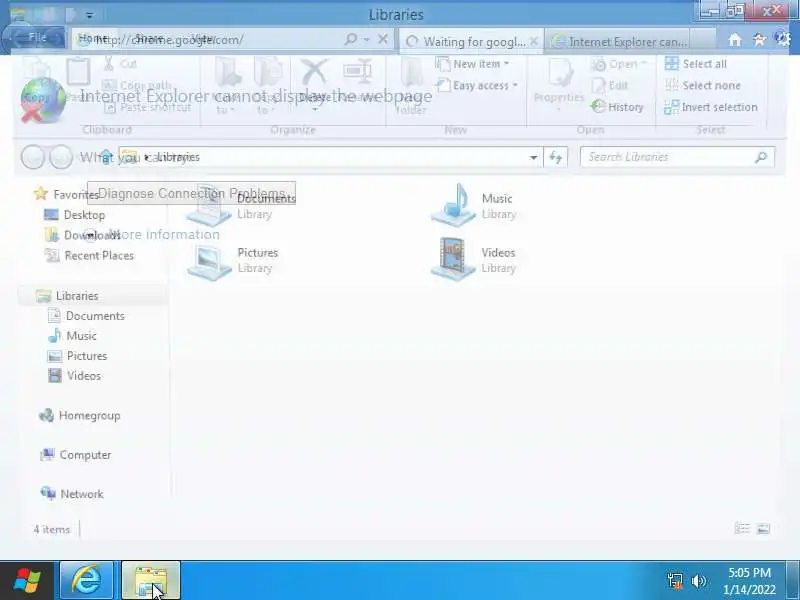Open the New item dropdown
The height and width of the screenshot is (600, 800).
point(473,64)
